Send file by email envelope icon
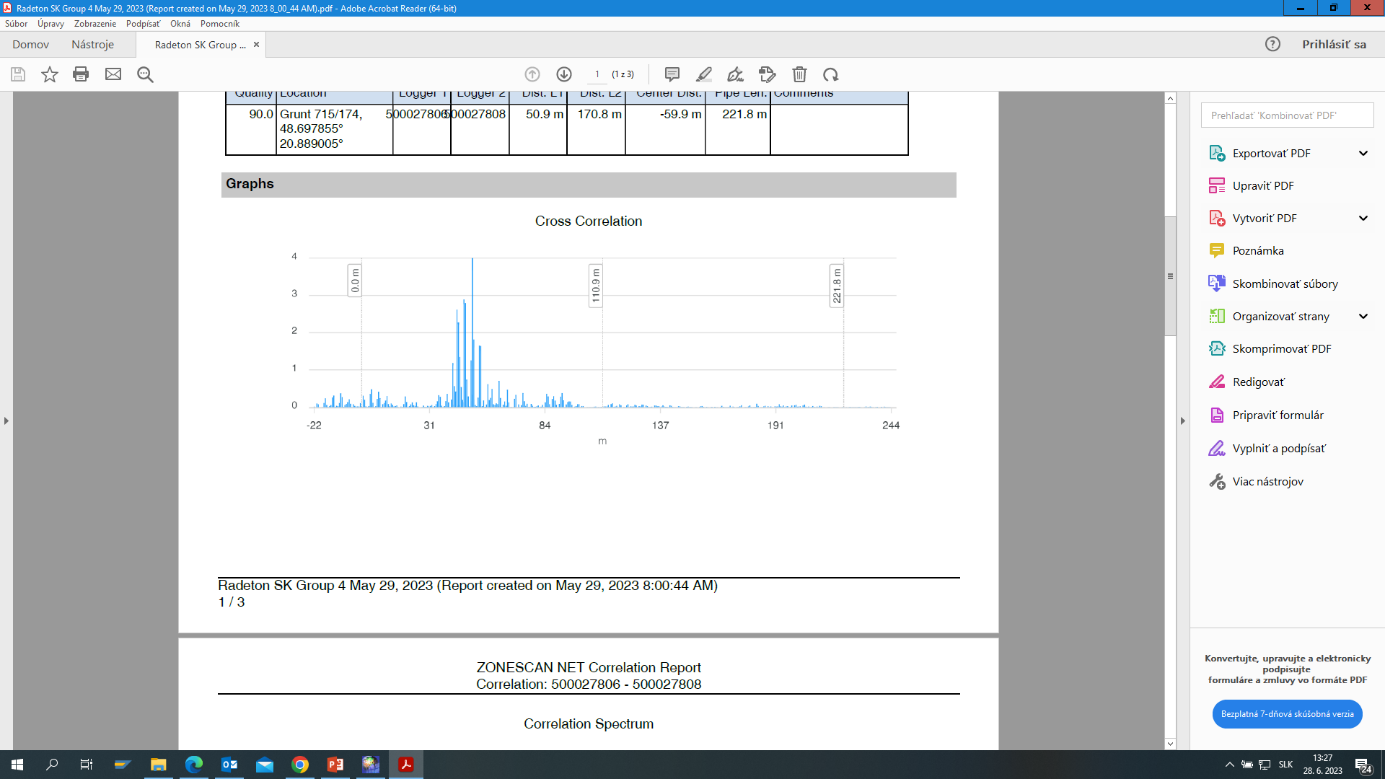 coord(113,74)
